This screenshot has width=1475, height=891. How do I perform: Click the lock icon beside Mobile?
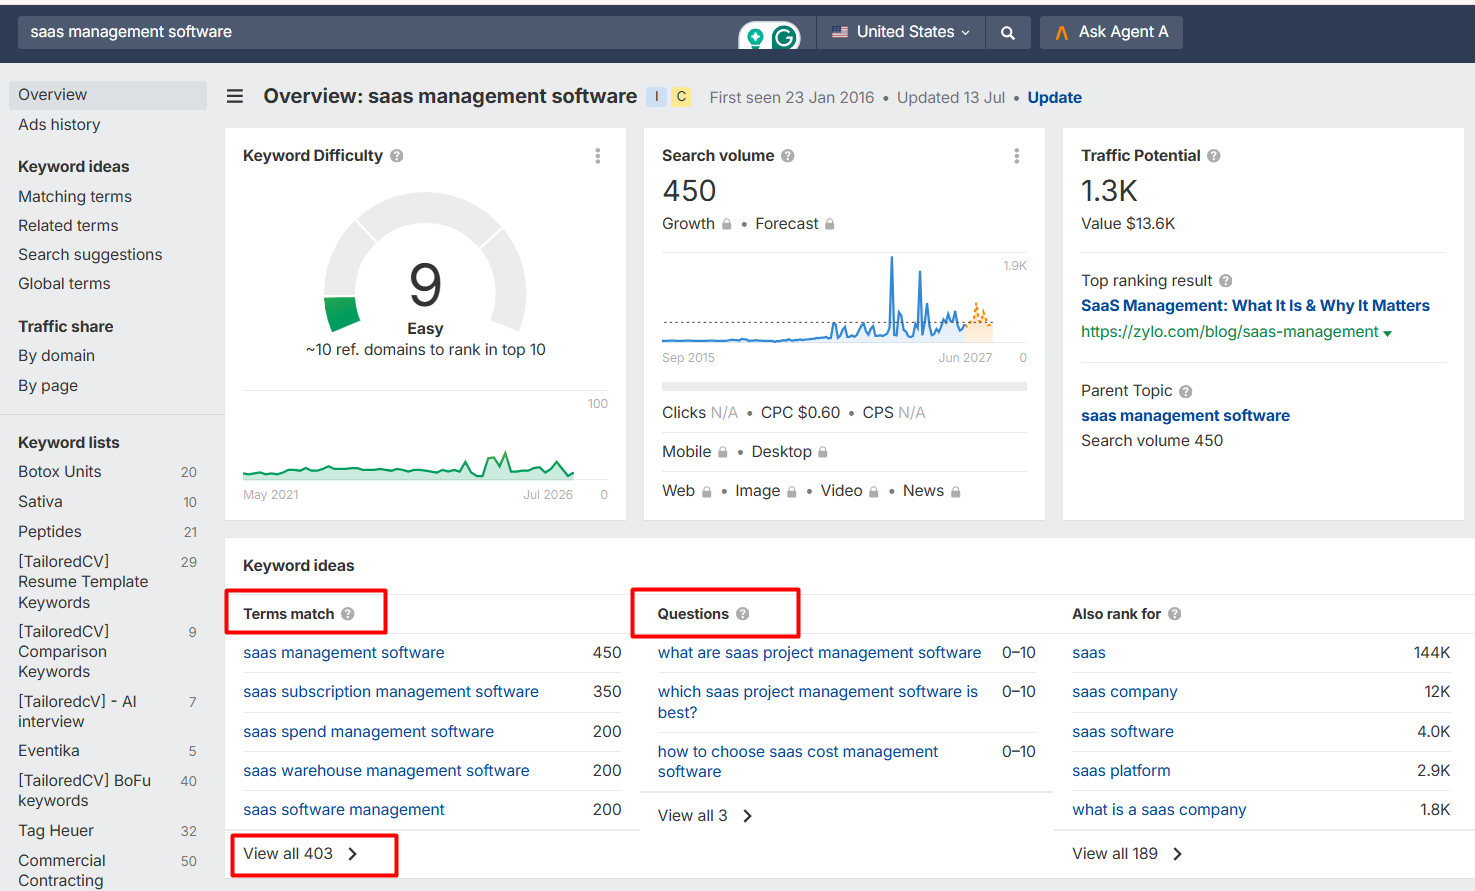[723, 453]
